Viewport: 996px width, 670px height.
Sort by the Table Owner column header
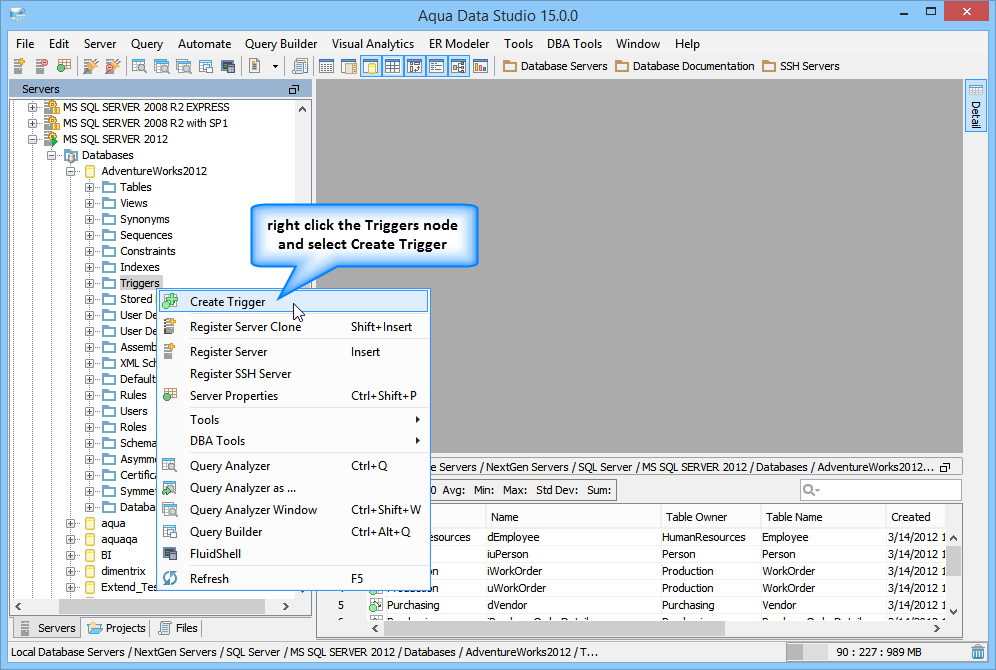point(710,517)
